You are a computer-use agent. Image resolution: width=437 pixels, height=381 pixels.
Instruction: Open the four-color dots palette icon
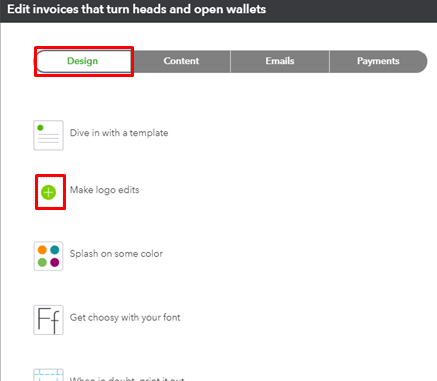click(x=48, y=256)
